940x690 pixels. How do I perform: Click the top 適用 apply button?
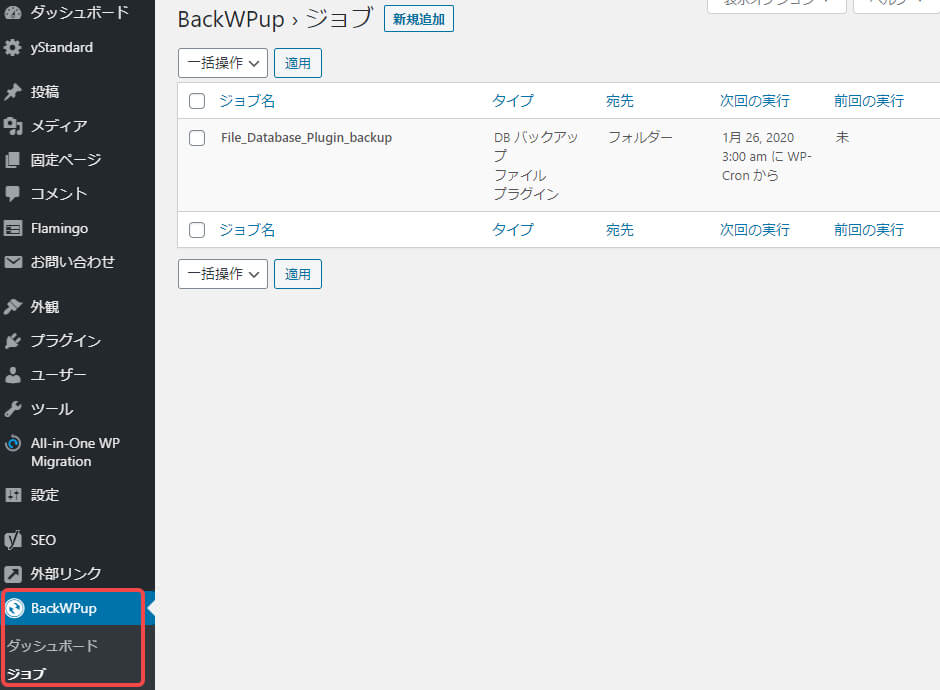click(297, 63)
